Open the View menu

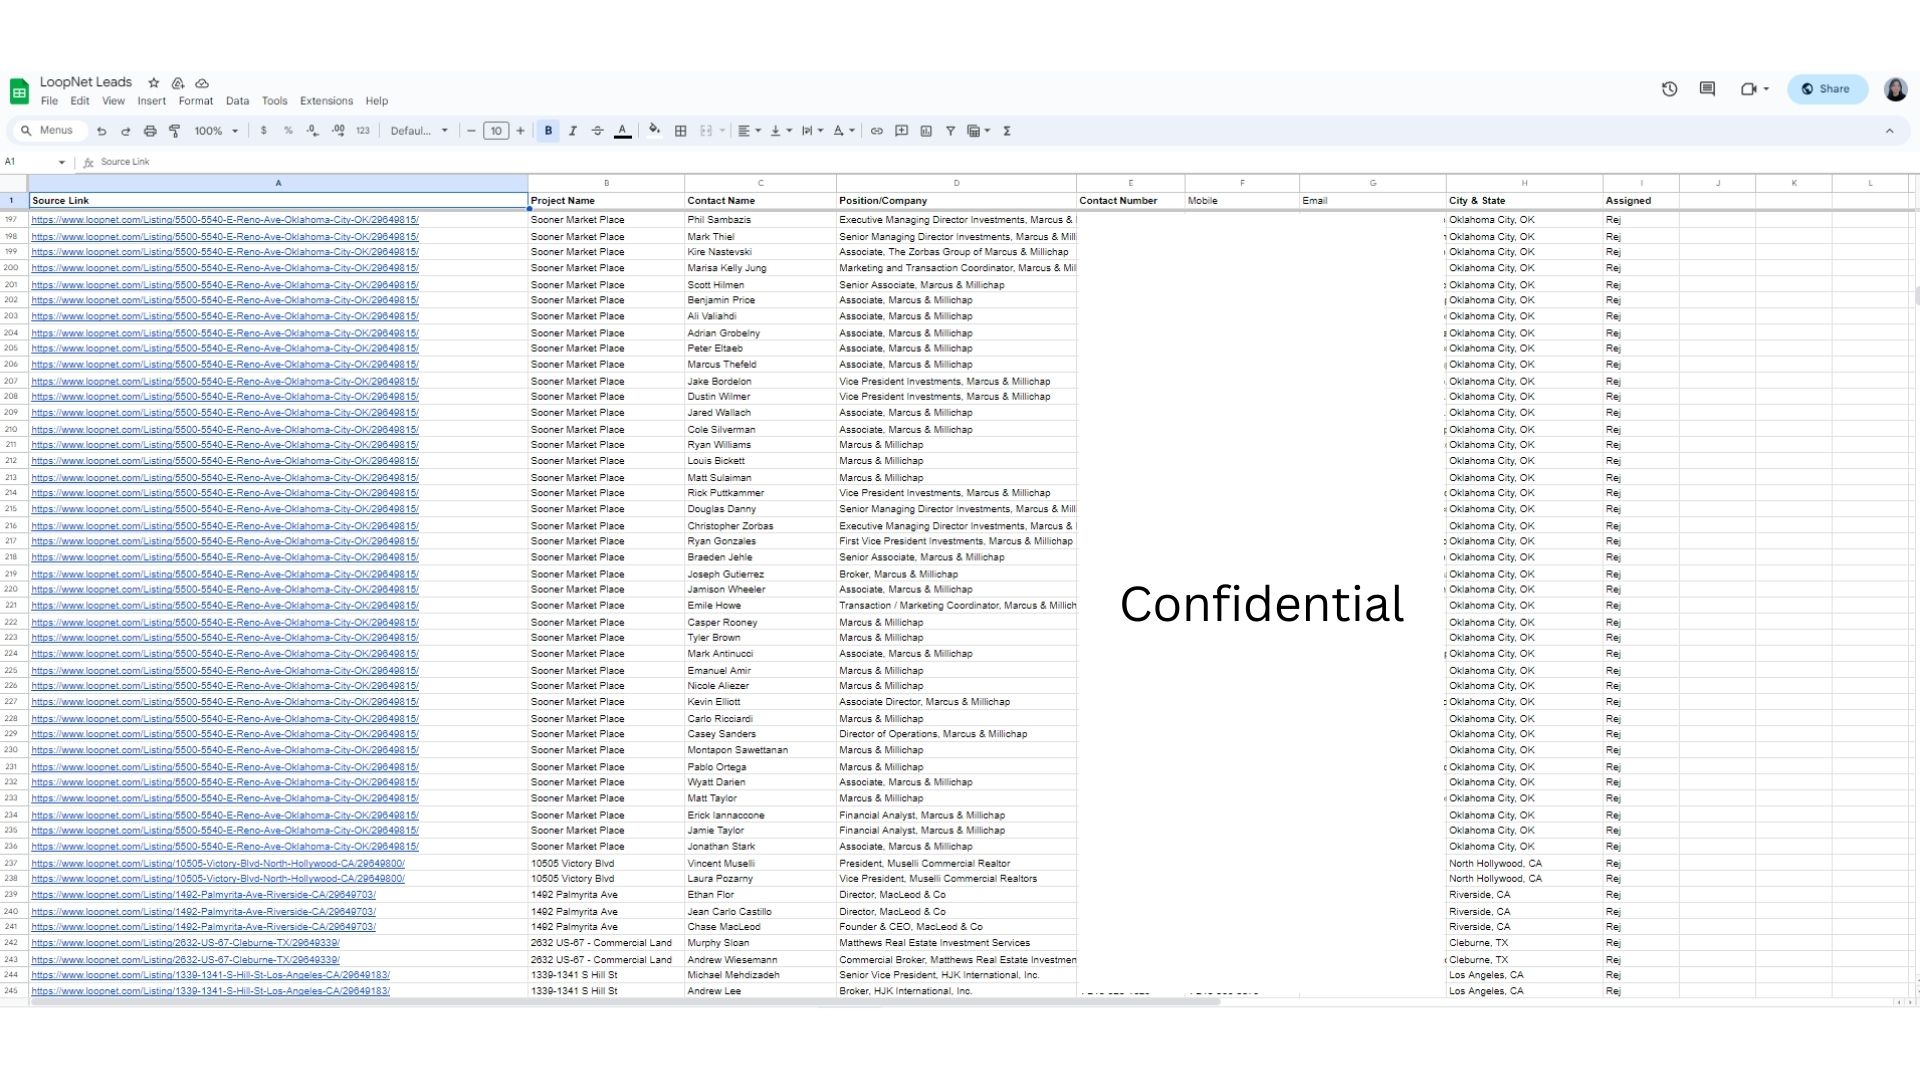(x=114, y=101)
